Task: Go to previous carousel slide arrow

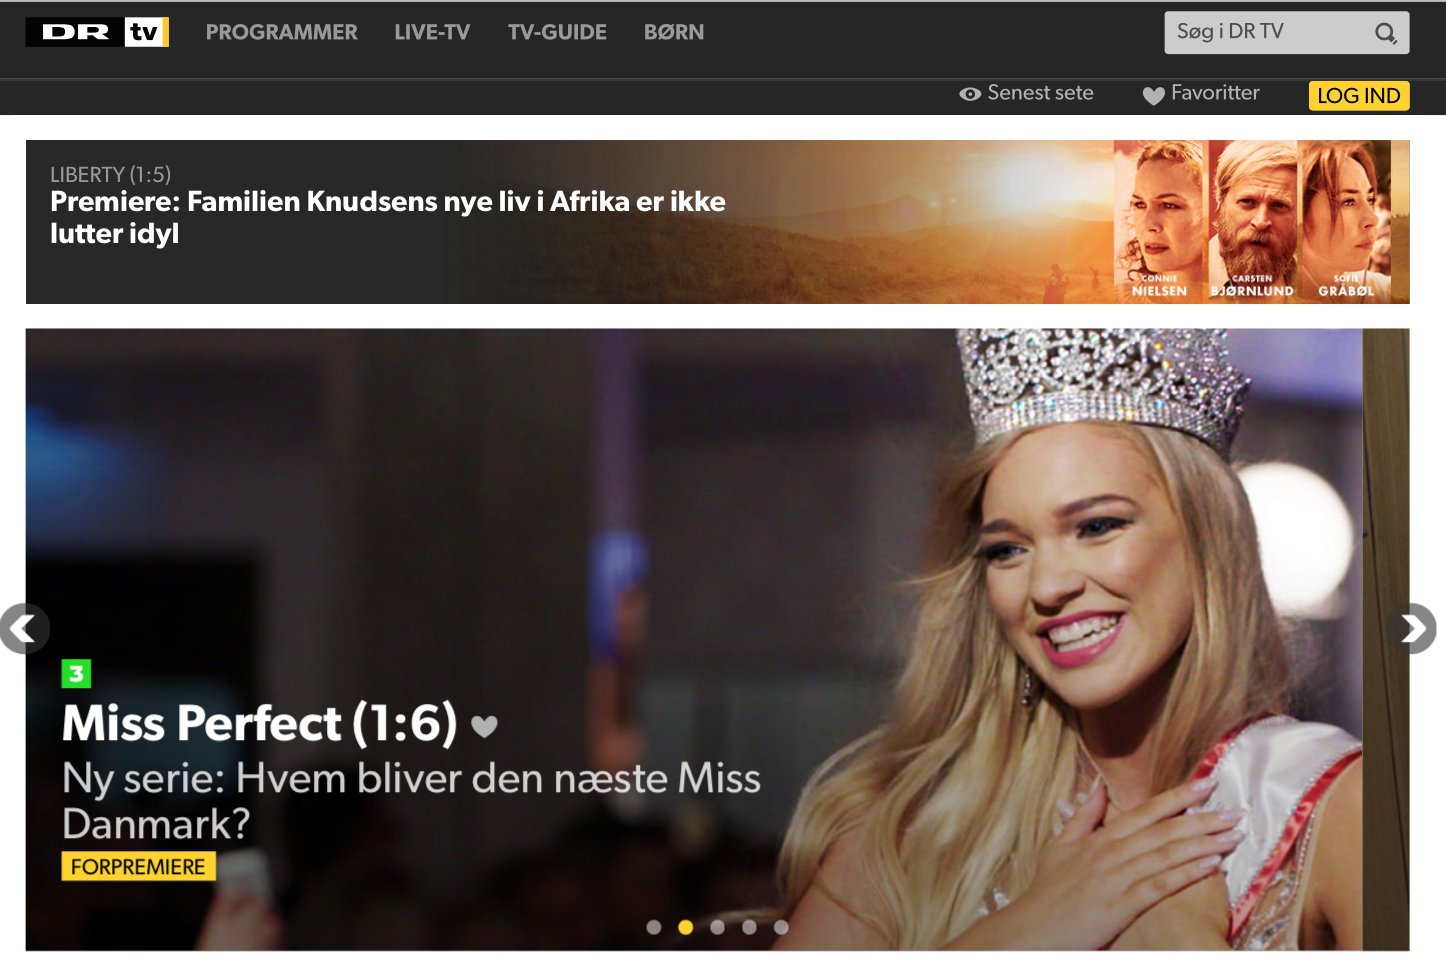Action: 24,629
